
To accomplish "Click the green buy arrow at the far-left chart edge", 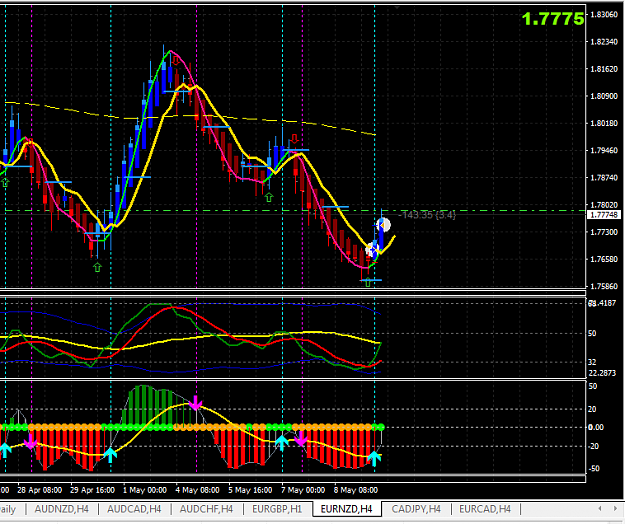I will [5, 183].
